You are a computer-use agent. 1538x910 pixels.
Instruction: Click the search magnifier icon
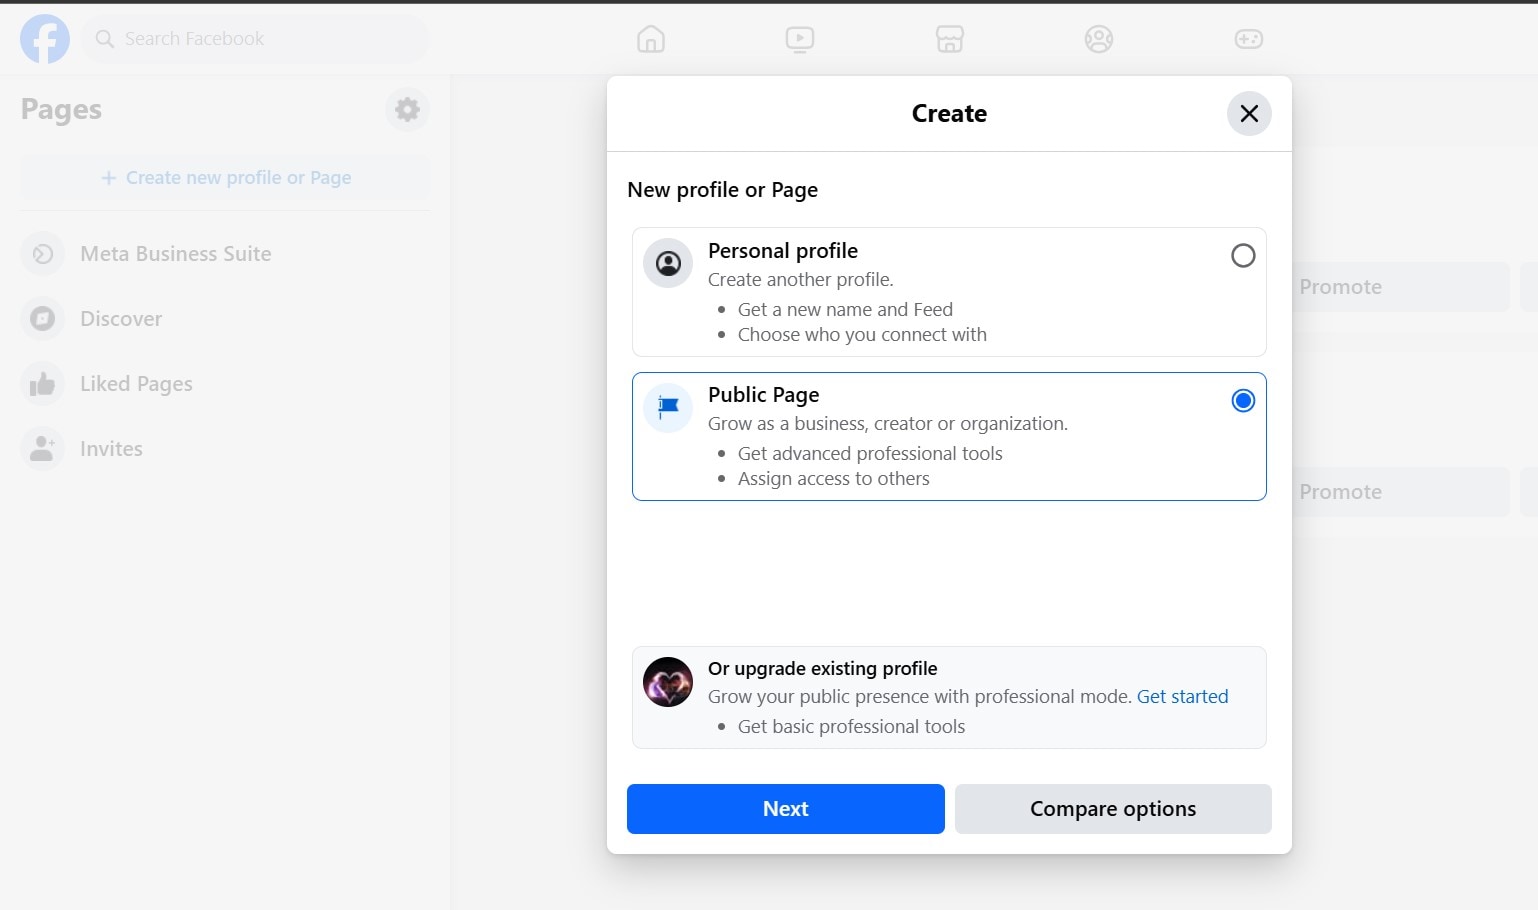tap(104, 39)
